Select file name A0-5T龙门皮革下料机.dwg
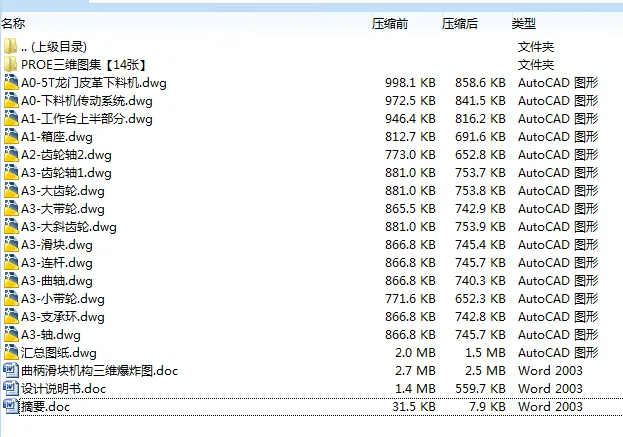This screenshot has width=623, height=437. [x=94, y=83]
